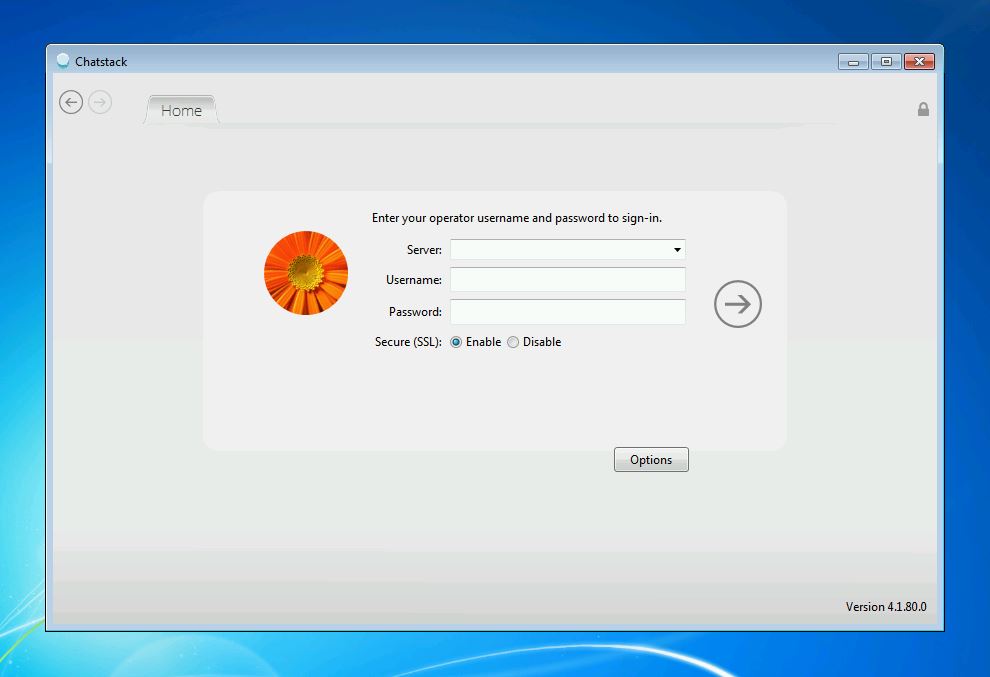990x677 pixels.
Task: Close the Chatstack window
Action: pyautogui.click(x=919, y=61)
